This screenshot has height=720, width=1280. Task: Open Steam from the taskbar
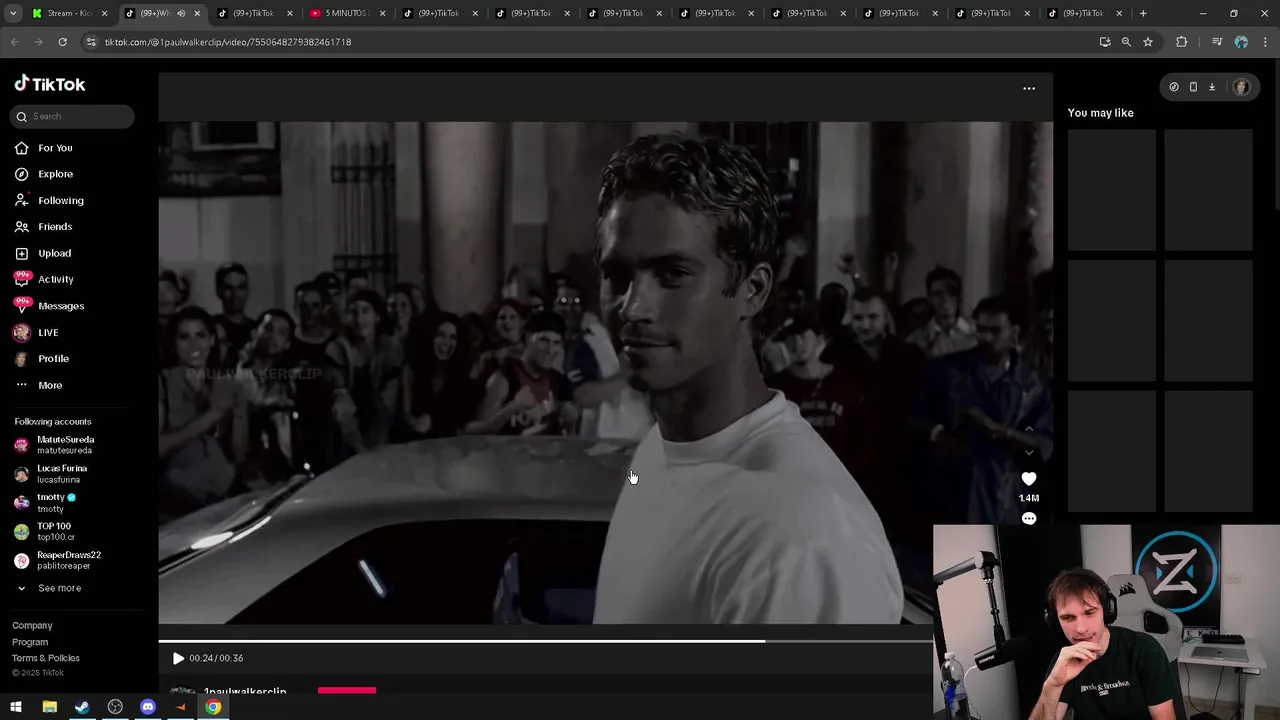click(x=82, y=707)
